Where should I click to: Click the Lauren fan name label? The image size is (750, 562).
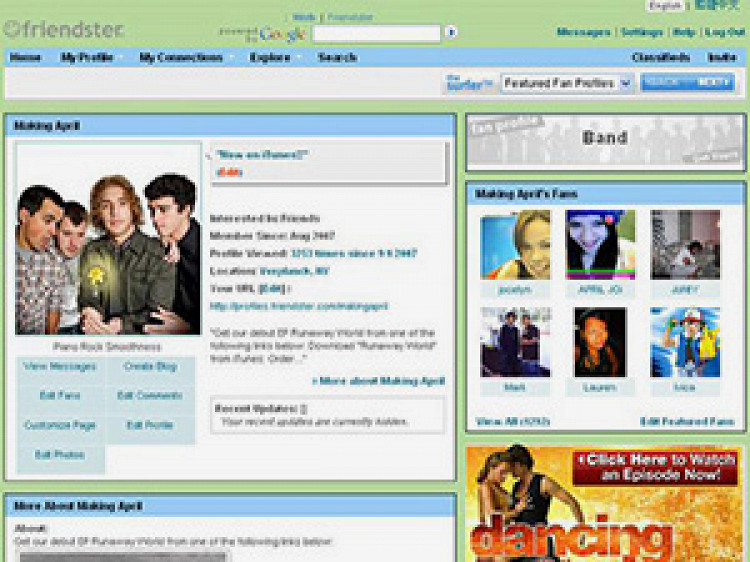600,387
